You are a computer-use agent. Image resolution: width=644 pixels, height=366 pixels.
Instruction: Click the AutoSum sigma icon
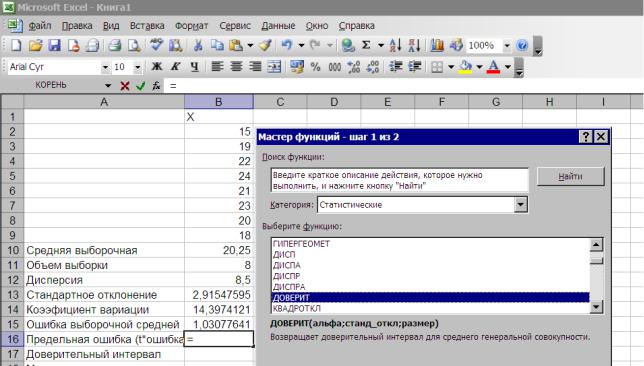366,45
